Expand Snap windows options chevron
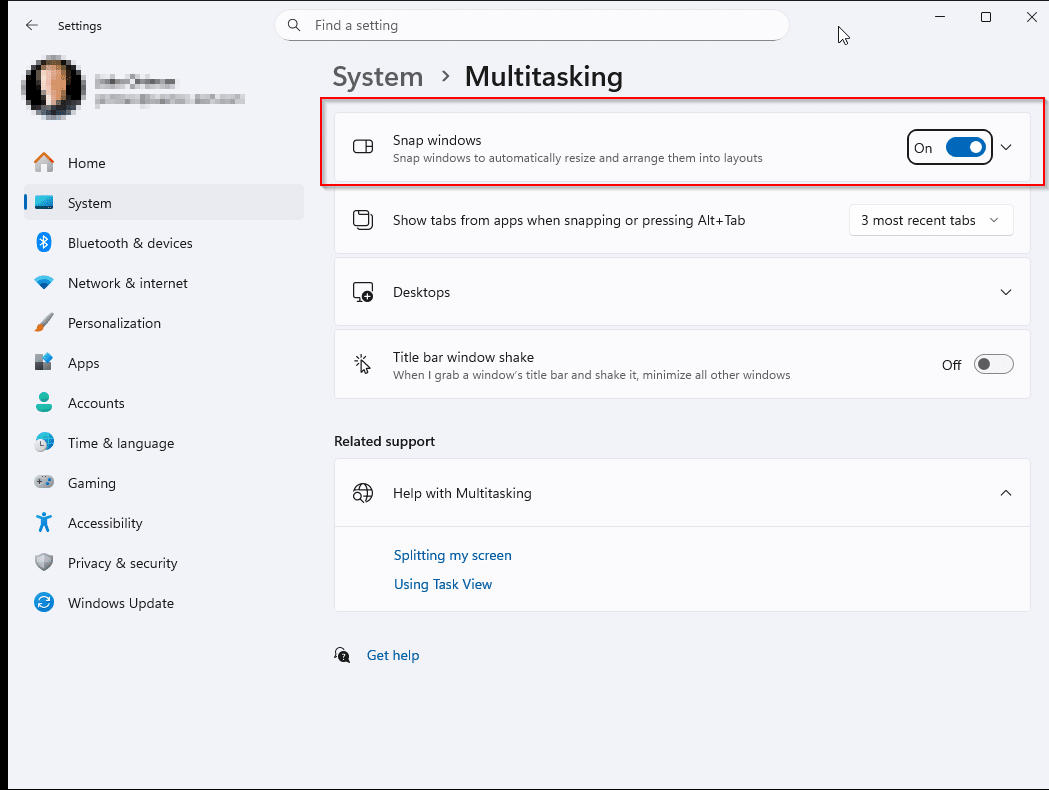 click(1006, 147)
